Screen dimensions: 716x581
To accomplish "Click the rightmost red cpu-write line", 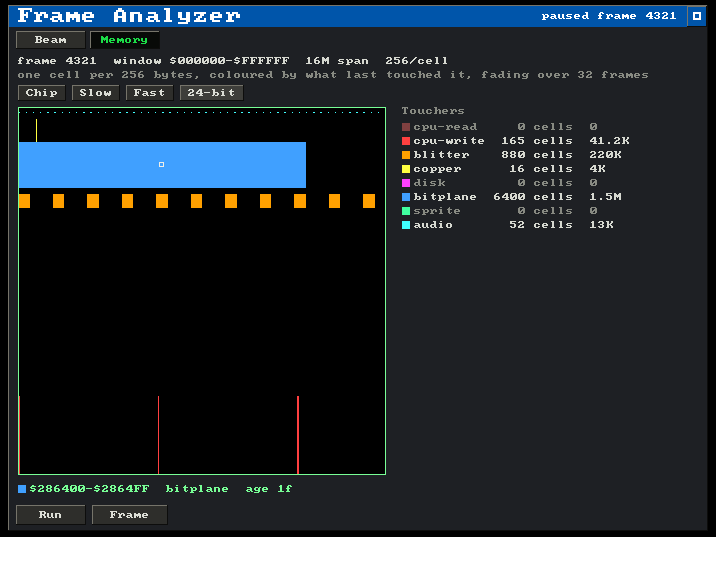I will [x=298, y=435].
